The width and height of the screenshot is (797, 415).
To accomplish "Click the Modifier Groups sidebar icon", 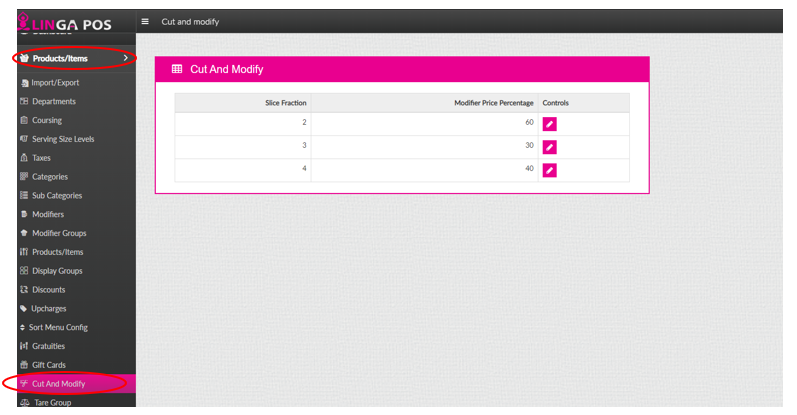I will pos(24,233).
